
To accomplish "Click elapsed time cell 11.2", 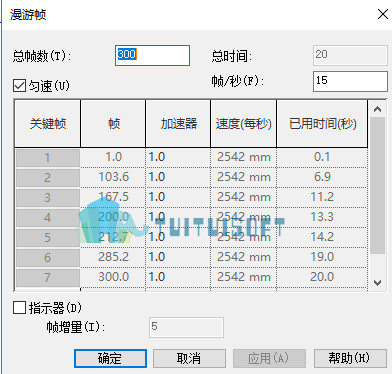I will tap(322, 197).
